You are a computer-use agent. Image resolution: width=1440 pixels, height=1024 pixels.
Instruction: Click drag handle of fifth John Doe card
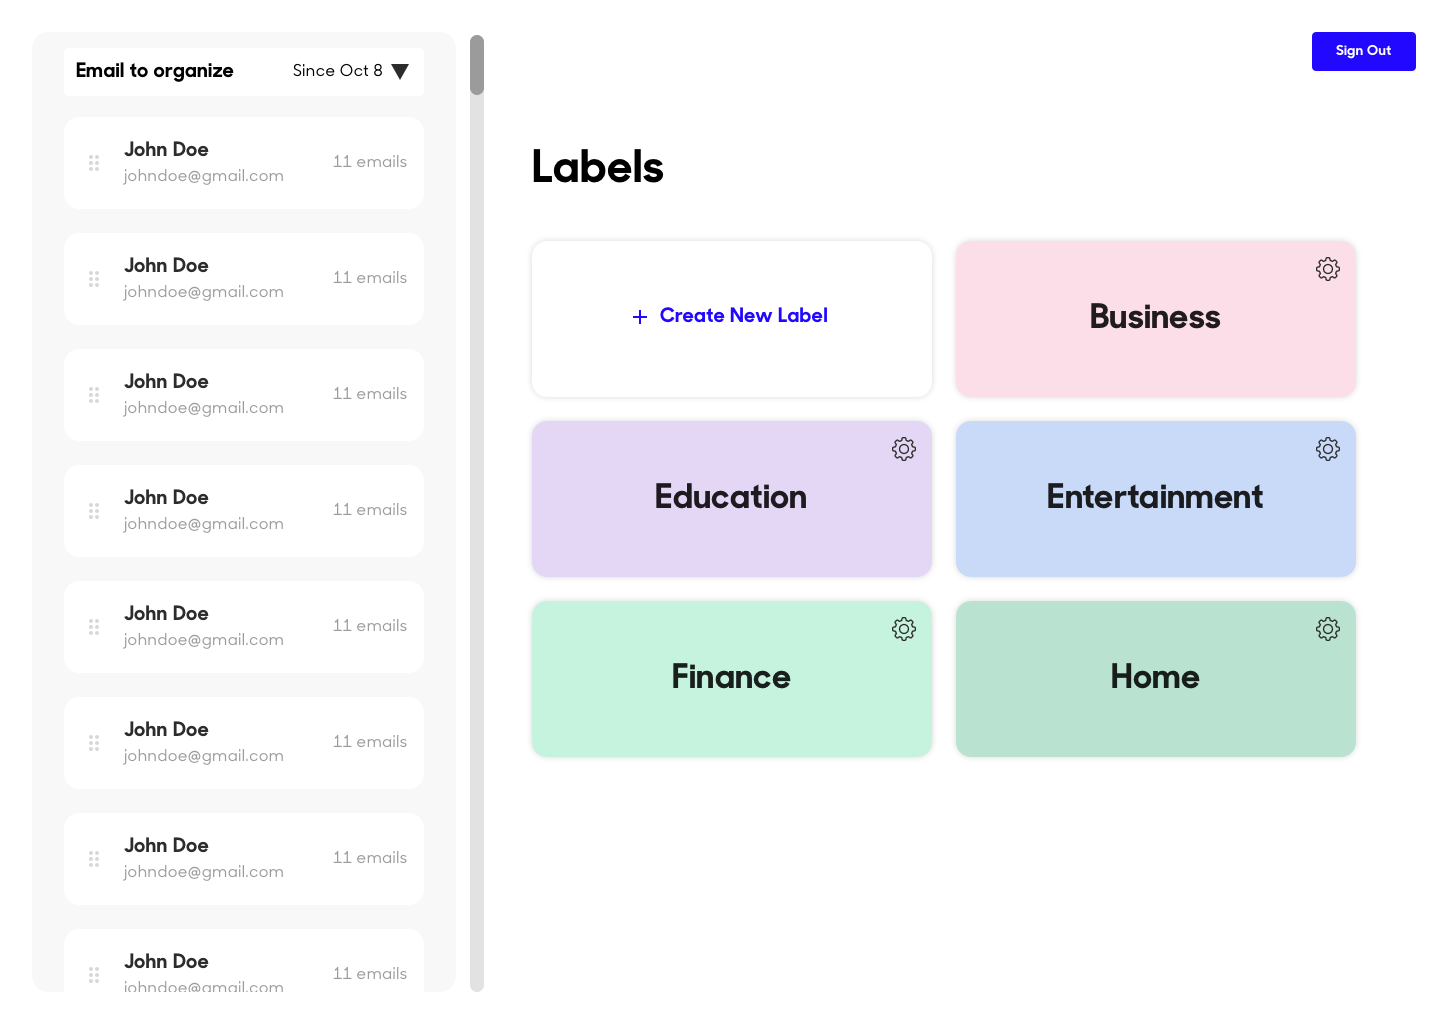coord(94,627)
